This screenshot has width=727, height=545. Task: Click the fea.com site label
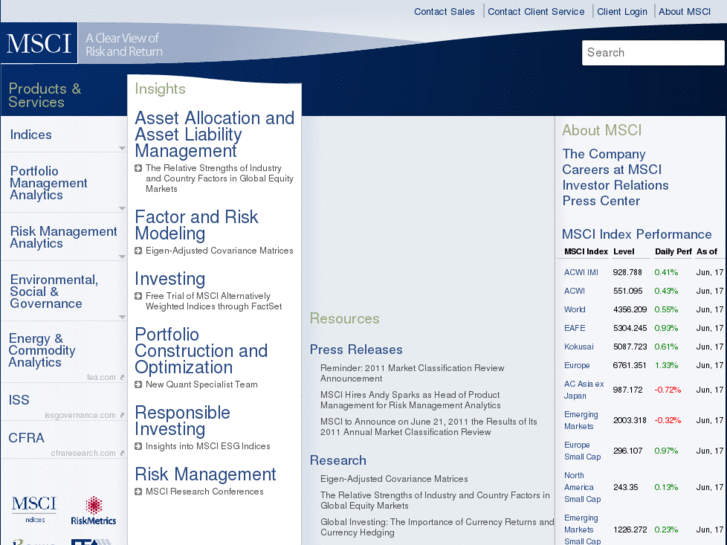[101, 378]
